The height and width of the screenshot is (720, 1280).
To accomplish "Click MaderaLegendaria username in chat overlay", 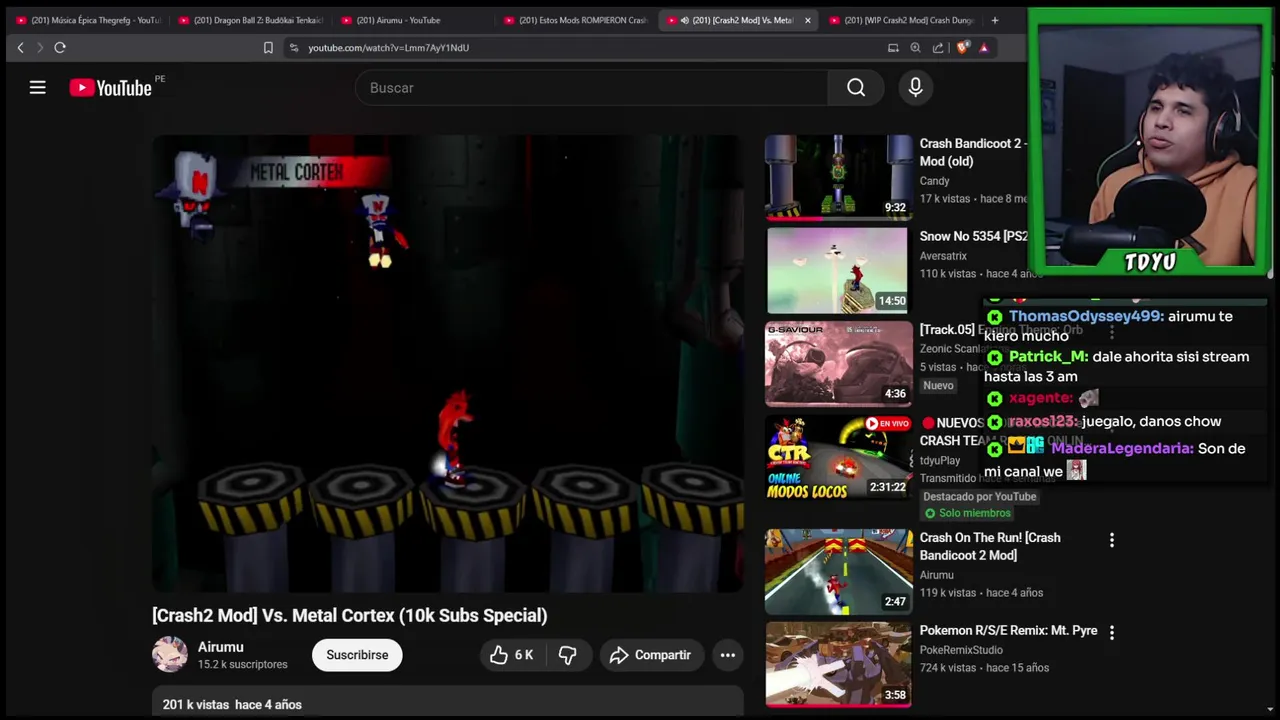I will tap(1122, 449).
